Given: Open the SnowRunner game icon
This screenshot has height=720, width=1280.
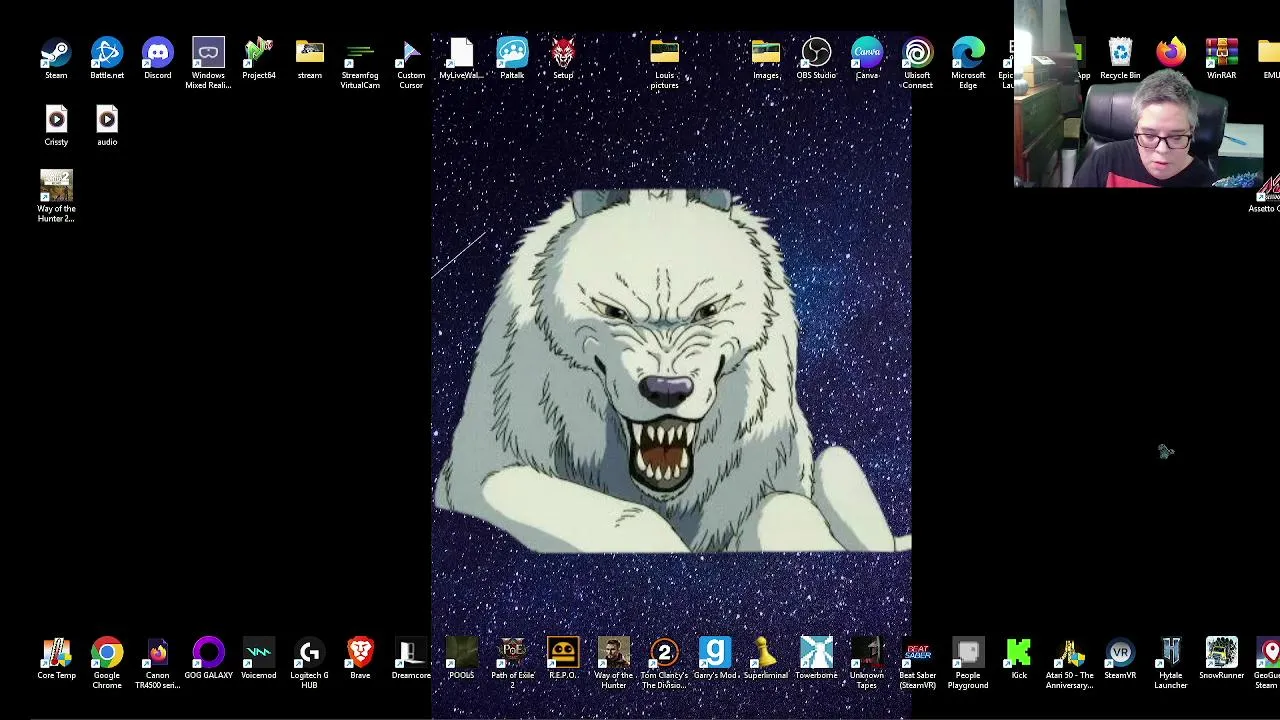Looking at the screenshot, I should 1221,653.
